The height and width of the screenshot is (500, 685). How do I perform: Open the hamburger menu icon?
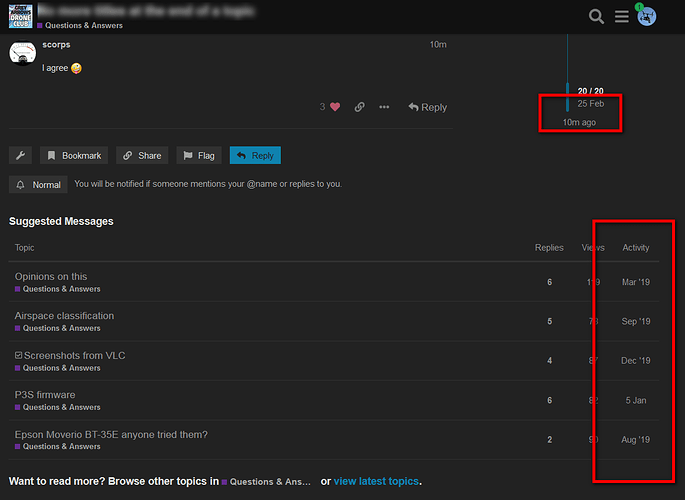[x=622, y=17]
